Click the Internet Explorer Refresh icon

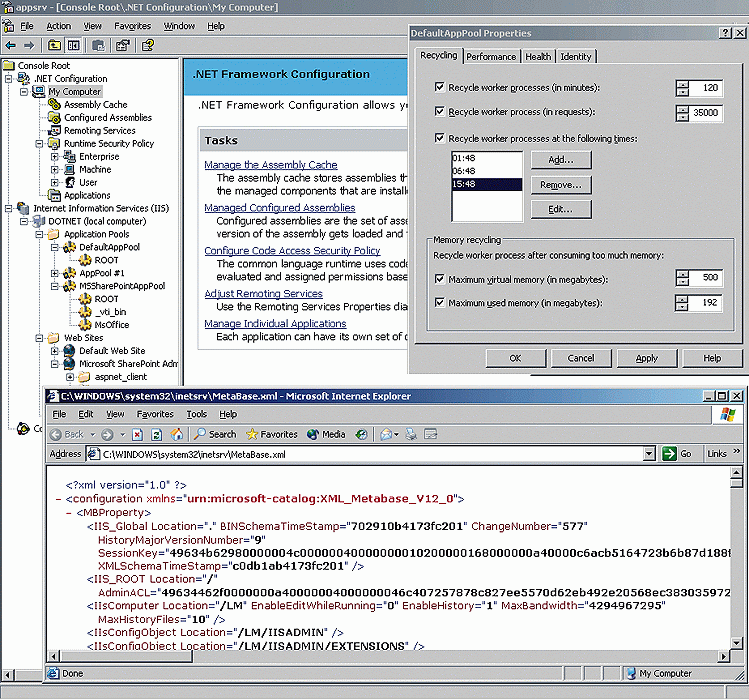(156, 434)
